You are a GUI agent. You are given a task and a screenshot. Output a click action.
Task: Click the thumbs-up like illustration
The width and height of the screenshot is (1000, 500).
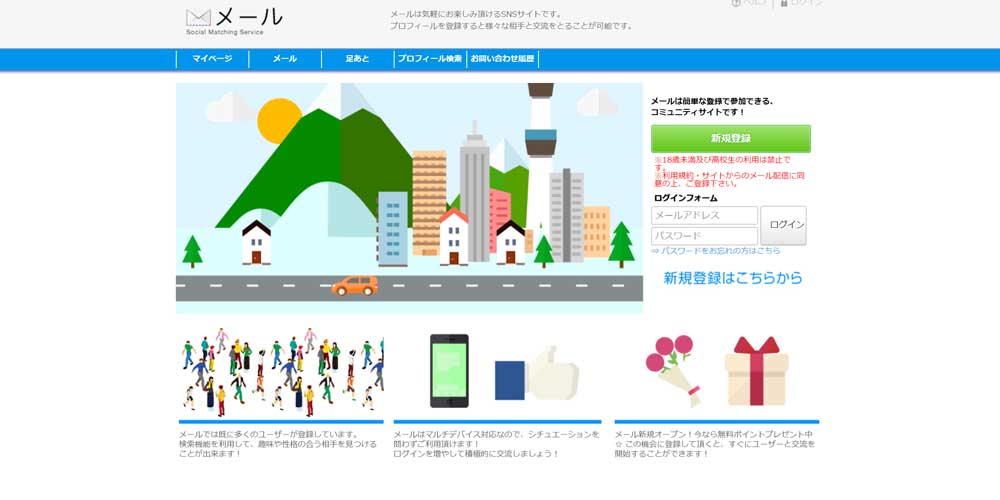538,375
